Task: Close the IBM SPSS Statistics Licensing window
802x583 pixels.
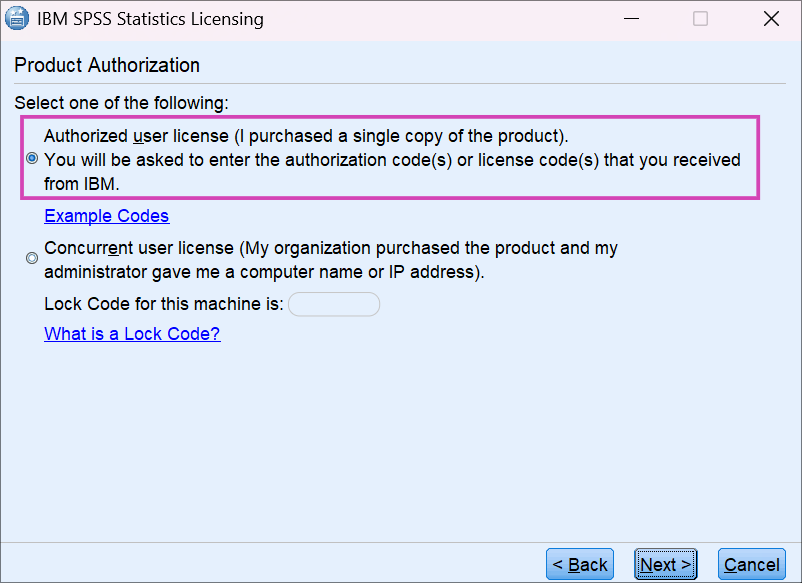Action: tap(770, 18)
